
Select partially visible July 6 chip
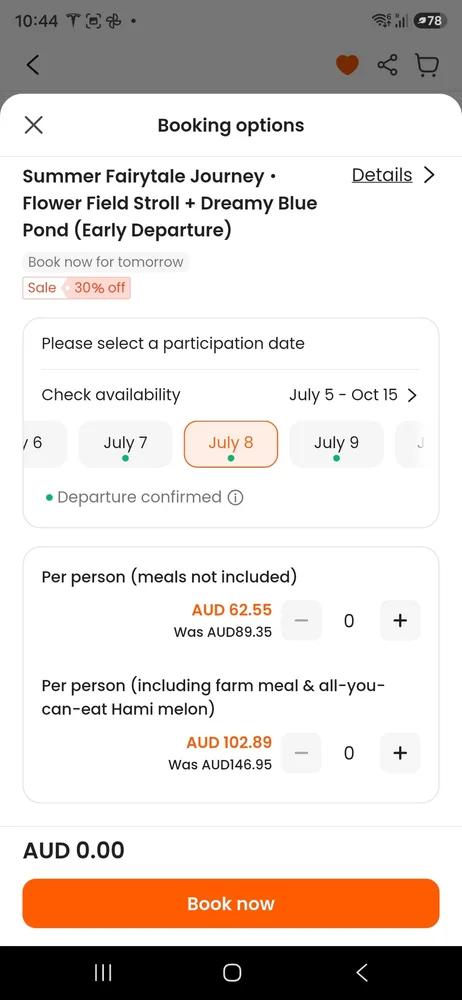click(45, 445)
